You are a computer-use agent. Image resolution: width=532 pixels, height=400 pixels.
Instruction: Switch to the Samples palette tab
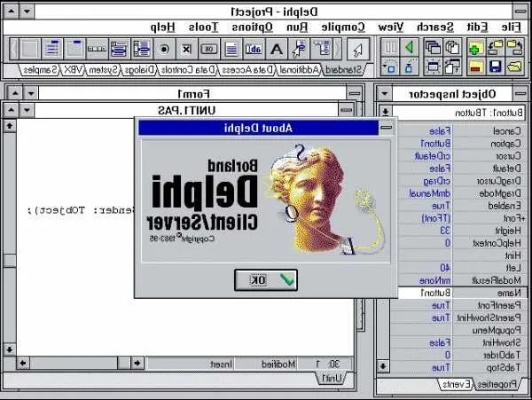tap(41, 70)
